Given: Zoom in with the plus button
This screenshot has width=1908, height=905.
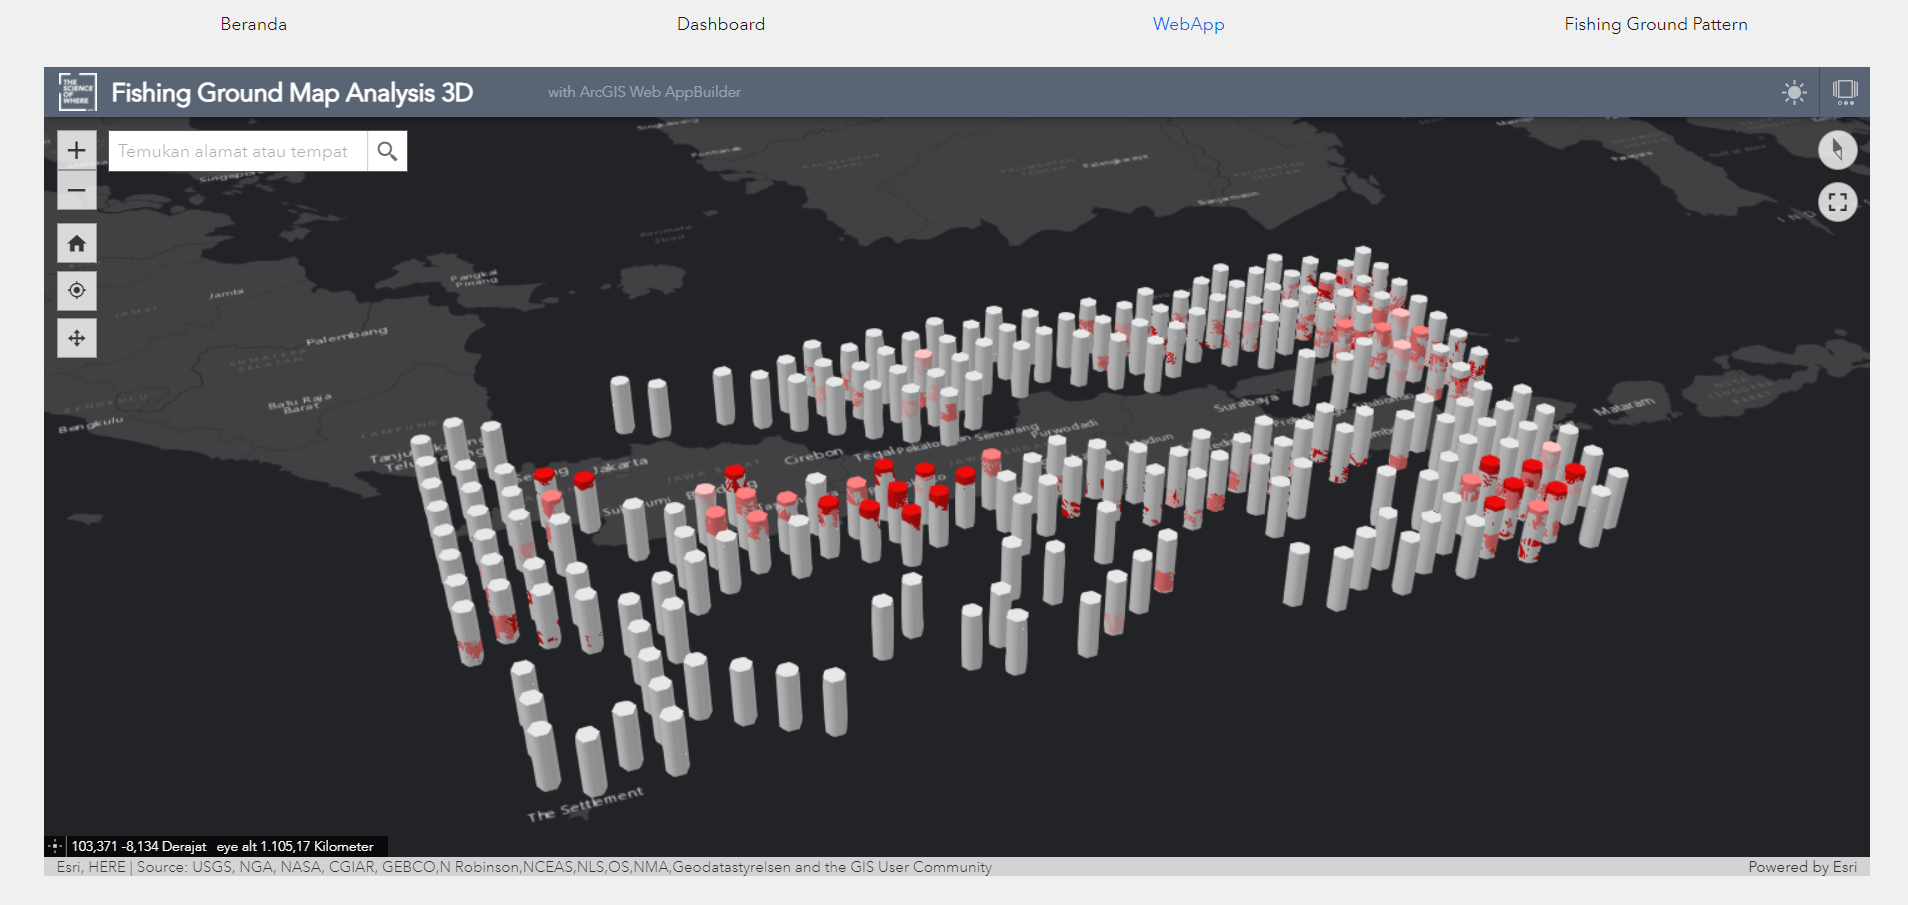Looking at the screenshot, I should click(x=77, y=151).
